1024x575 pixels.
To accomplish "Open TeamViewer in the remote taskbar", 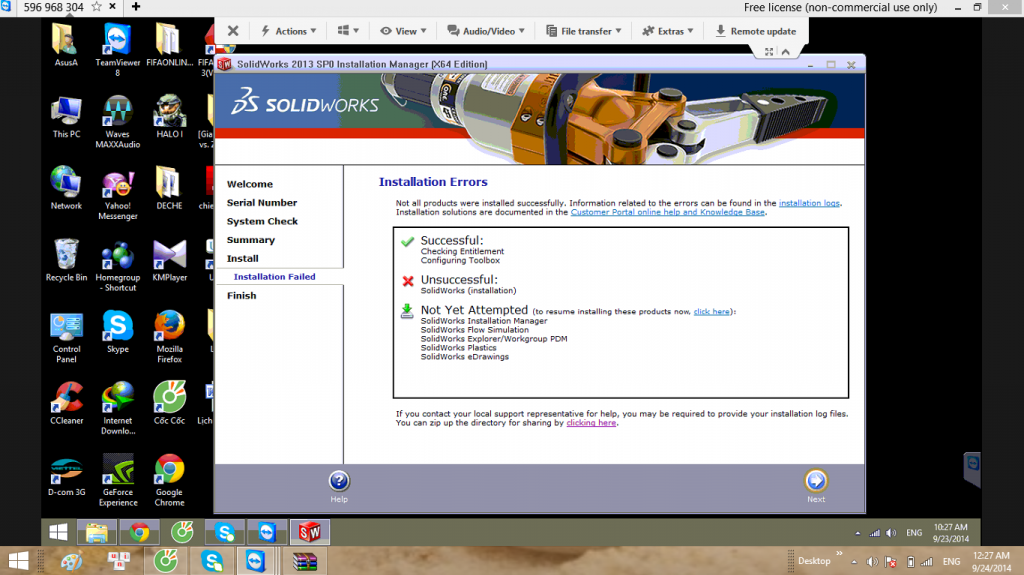I will 267,533.
